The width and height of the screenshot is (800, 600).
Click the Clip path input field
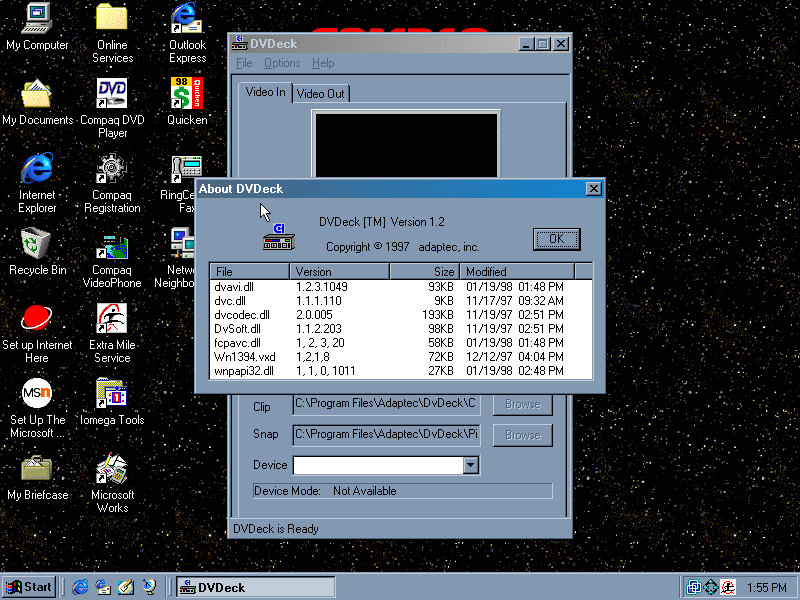[386, 404]
